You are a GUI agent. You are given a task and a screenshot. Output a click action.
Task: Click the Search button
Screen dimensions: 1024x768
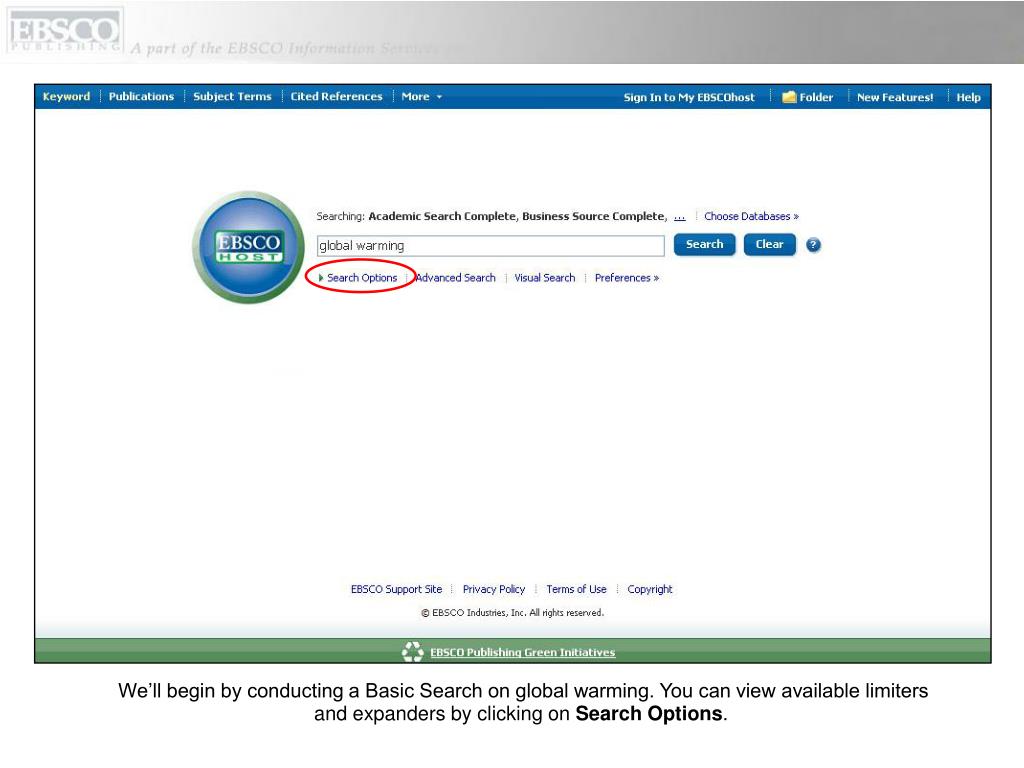click(x=705, y=244)
